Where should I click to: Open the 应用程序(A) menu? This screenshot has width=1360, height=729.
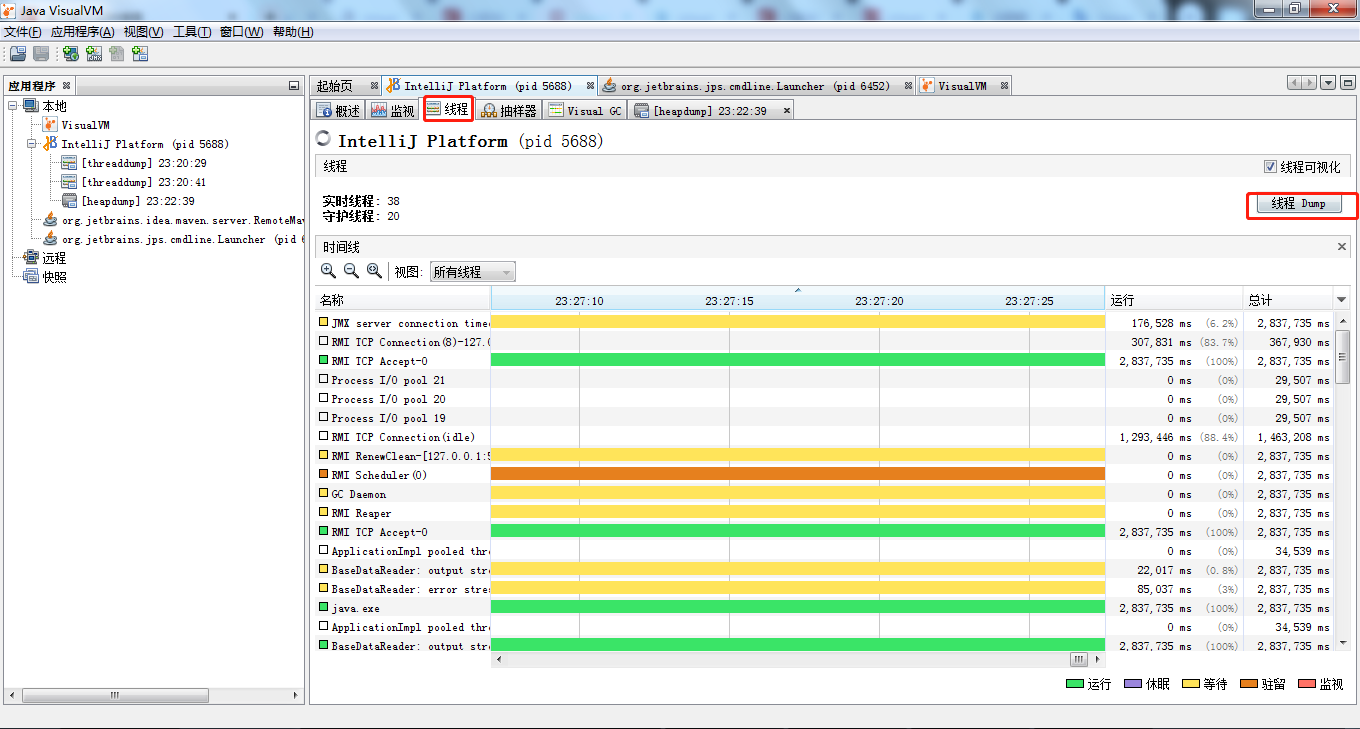[x=82, y=32]
